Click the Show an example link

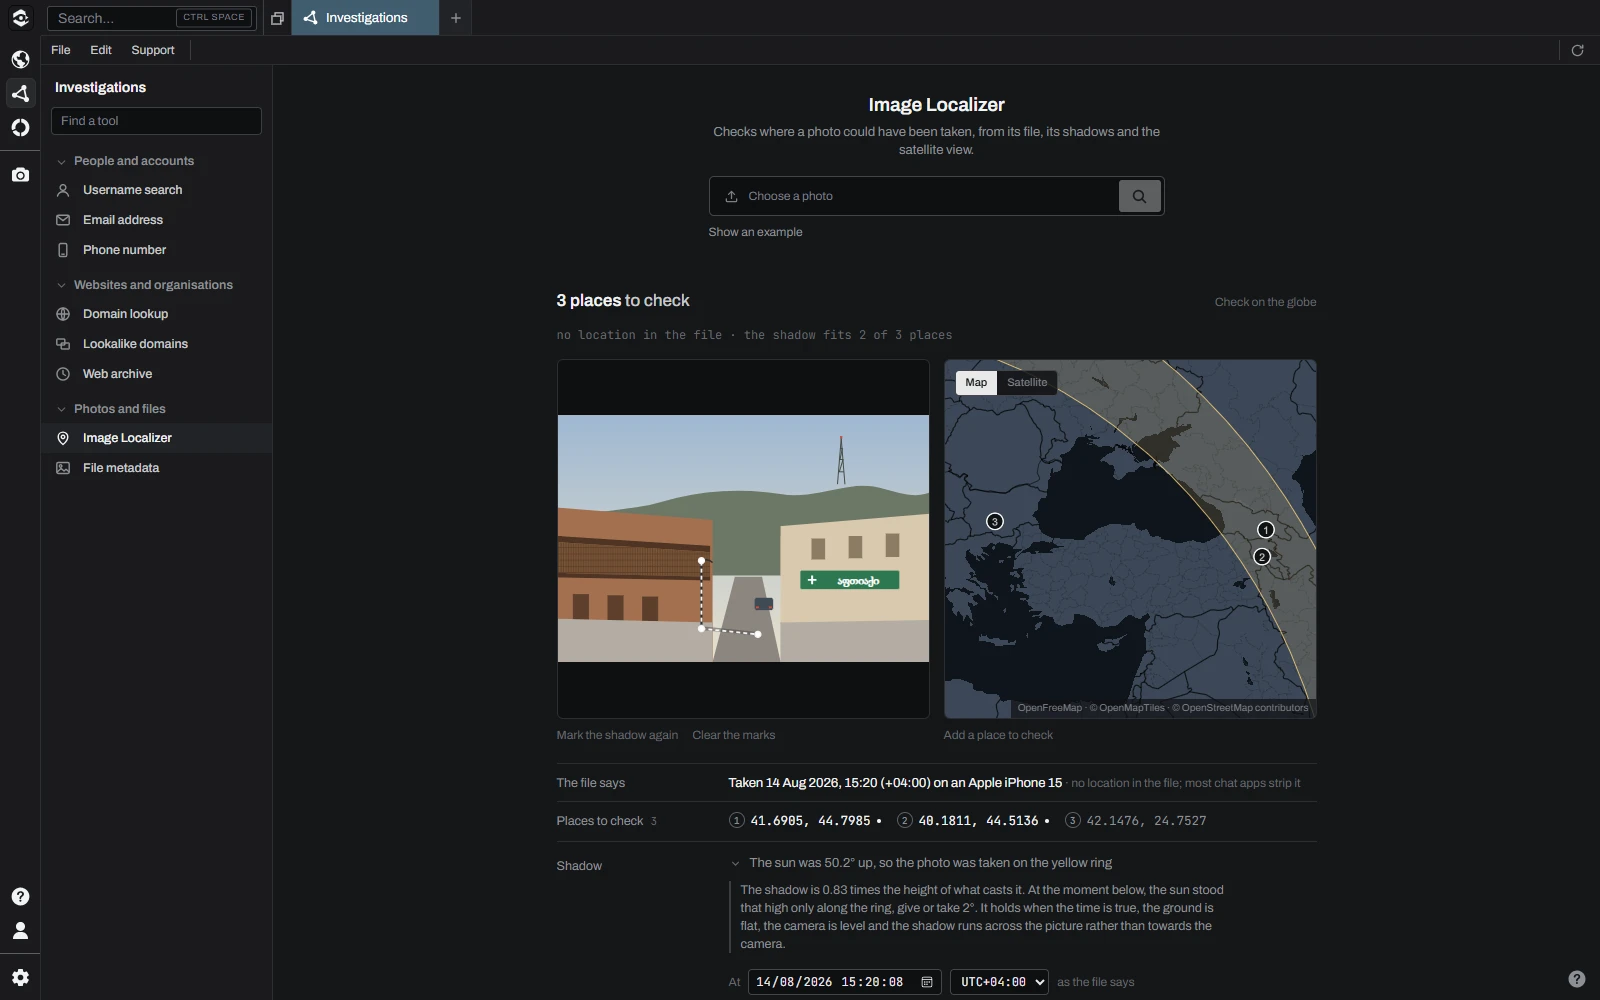[755, 232]
